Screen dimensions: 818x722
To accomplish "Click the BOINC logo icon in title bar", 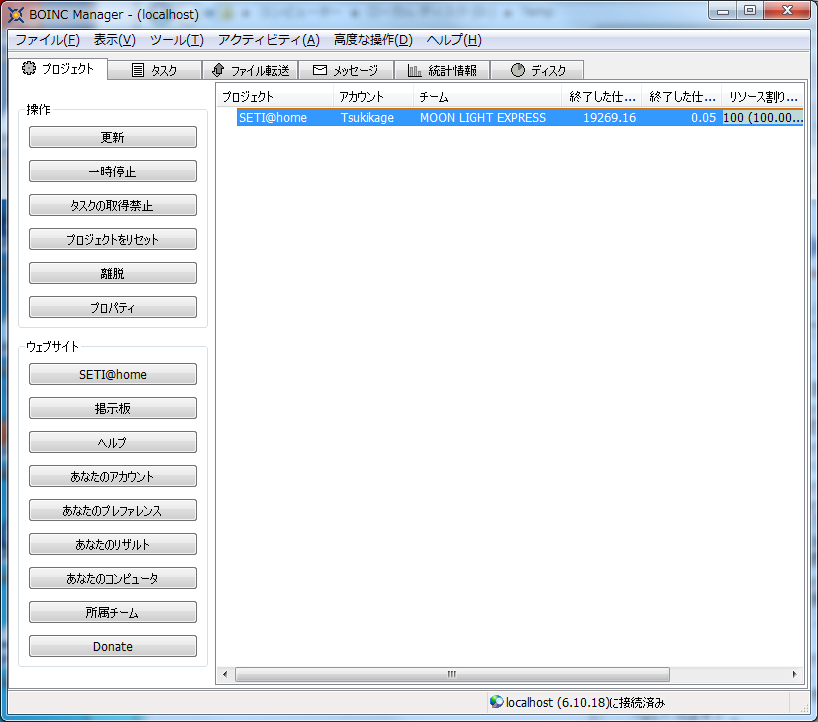I will [x=16, y=15].
